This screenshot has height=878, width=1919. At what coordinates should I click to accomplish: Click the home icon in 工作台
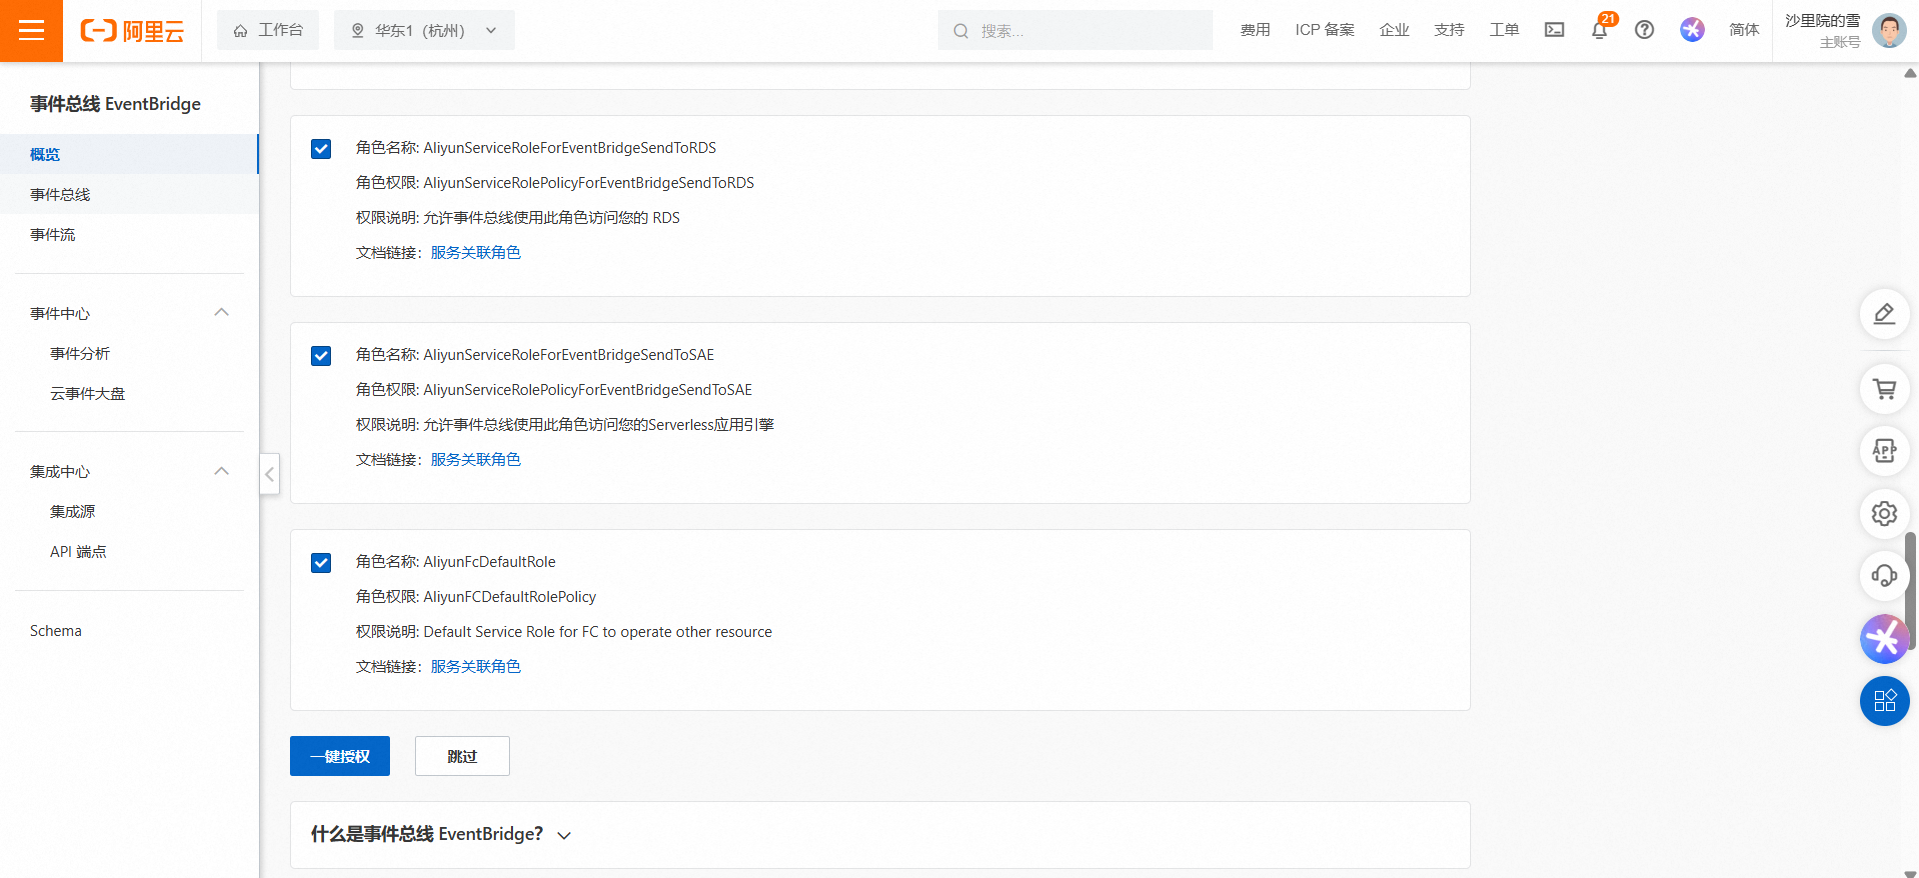pos(240,31)
